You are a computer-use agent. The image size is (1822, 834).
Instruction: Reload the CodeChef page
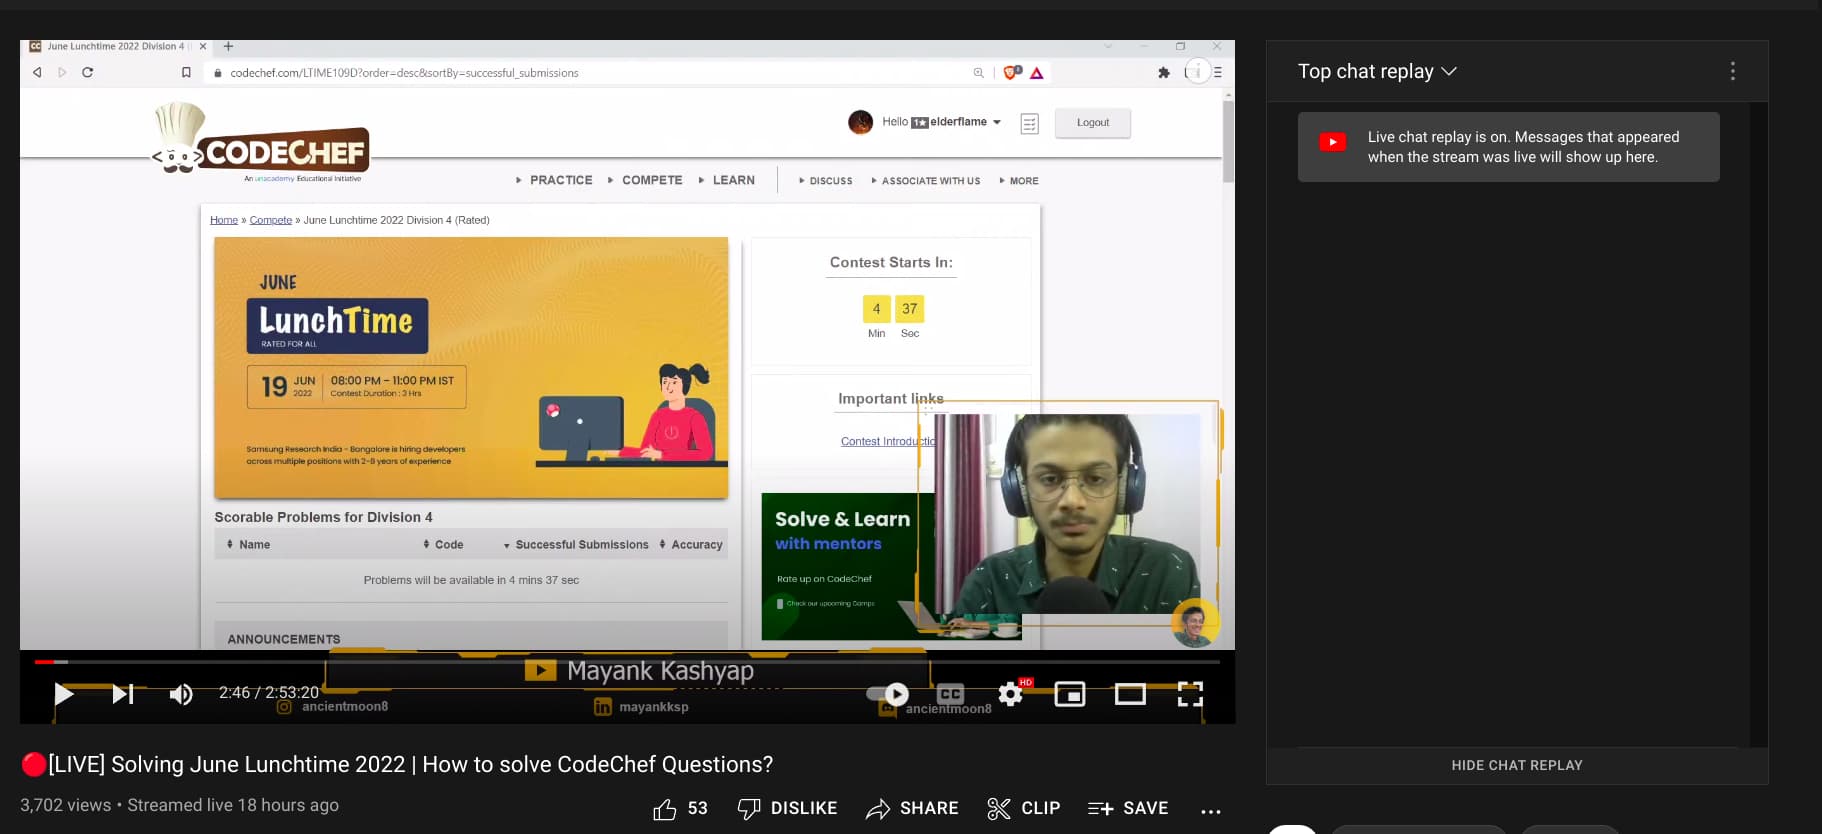pyautogui.click(x=87, y=72)
